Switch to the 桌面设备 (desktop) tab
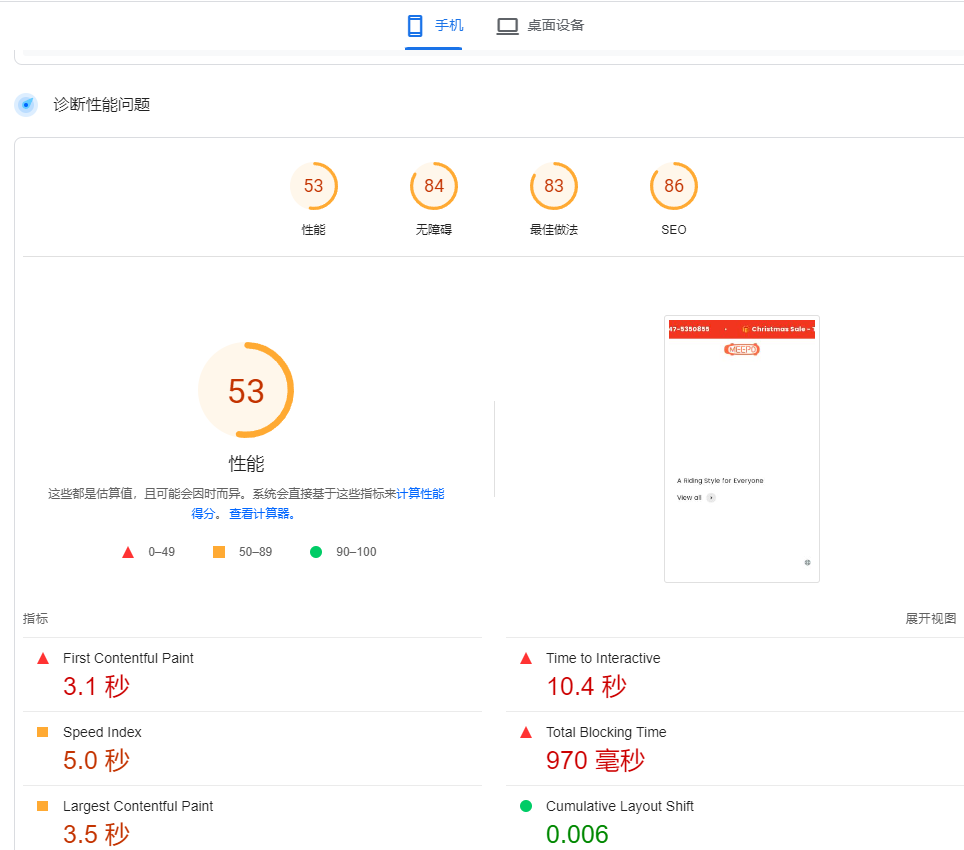This screenshot has height=850, width=964. coord(541,26)
